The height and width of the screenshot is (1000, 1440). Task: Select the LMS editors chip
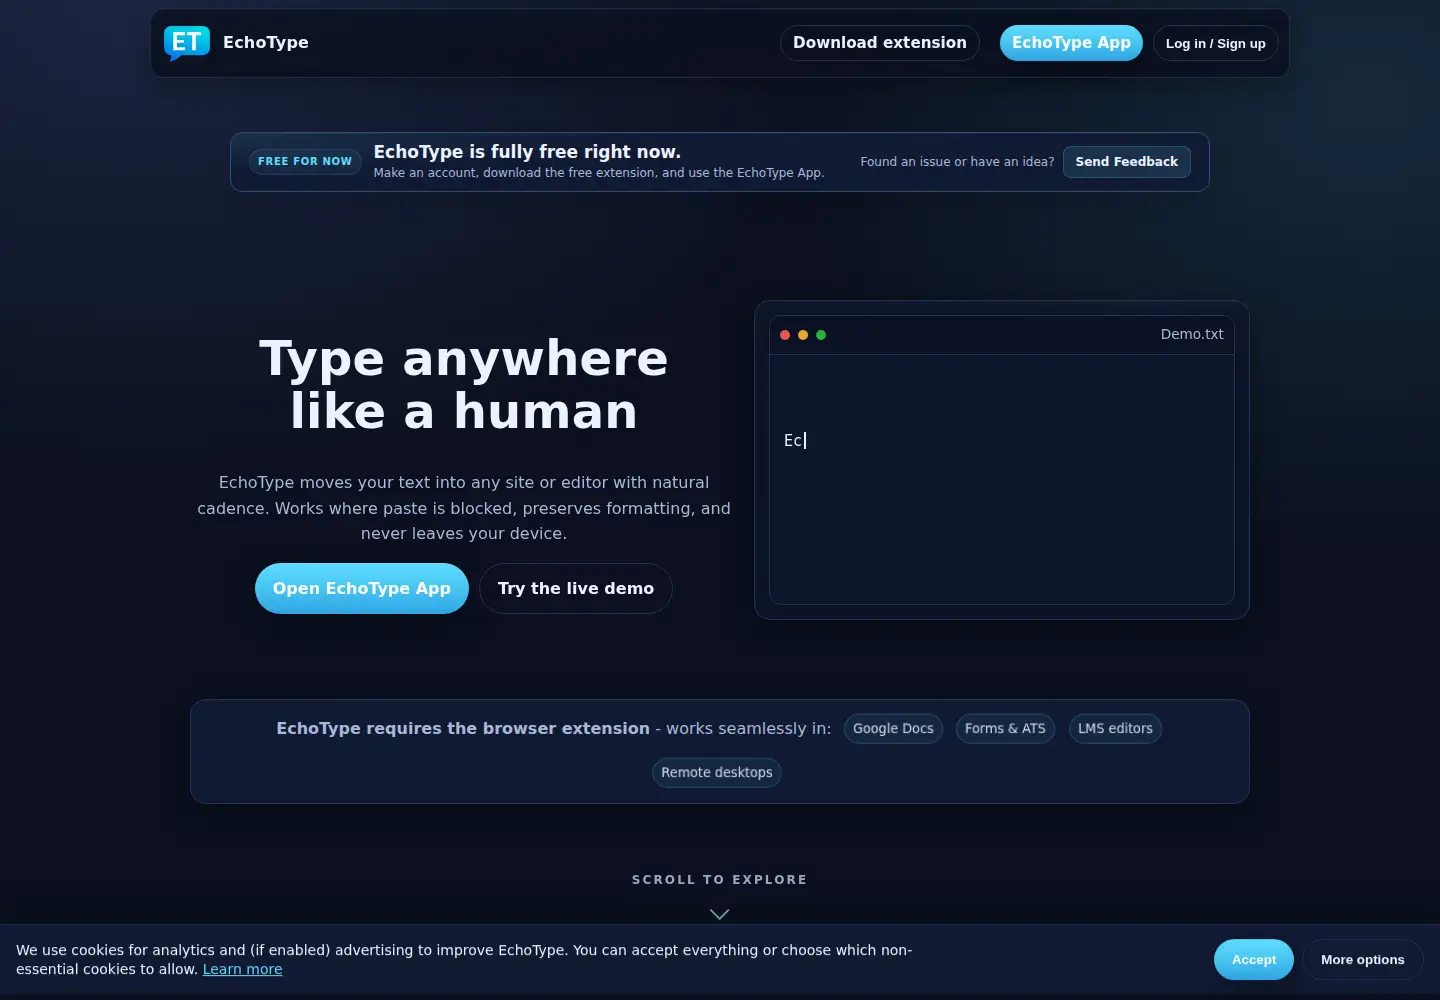click(1115, 728)
